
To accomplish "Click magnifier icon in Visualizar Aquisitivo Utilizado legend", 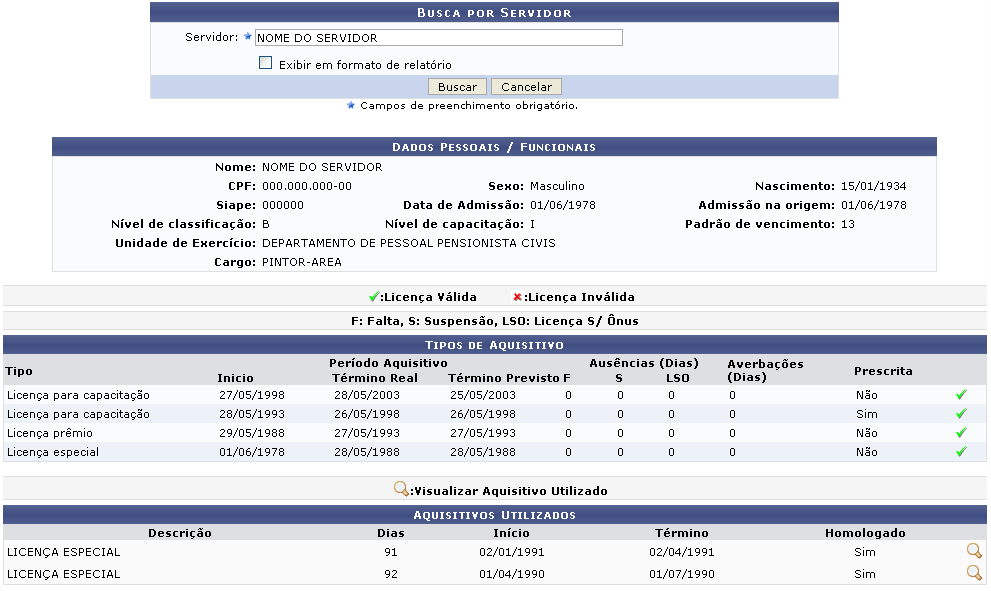I will pos(402,490).
